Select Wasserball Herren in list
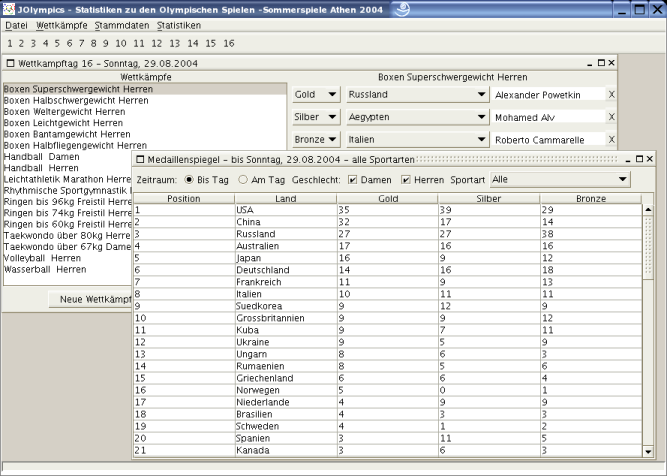 [x=68, y=269]
